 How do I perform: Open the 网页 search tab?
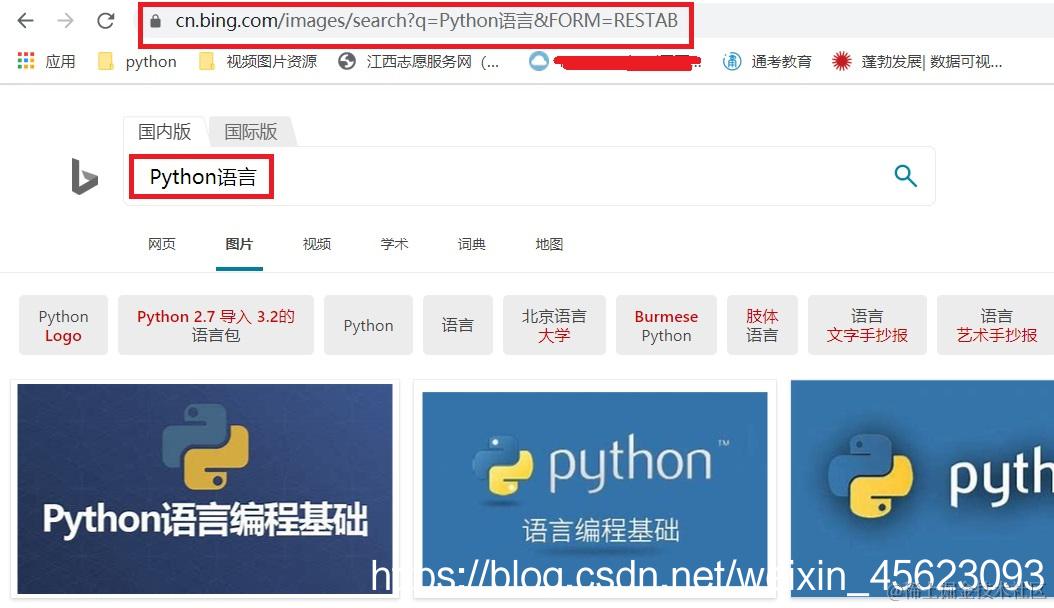coord(161,243)
